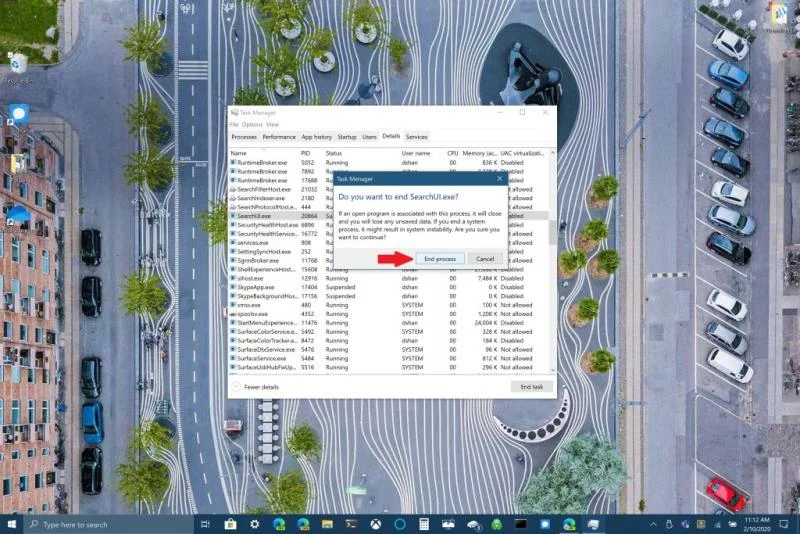This screenshot has width=800, height=534.
Task: Open Settings gear on the taskbar
Action: click(255, 524)
